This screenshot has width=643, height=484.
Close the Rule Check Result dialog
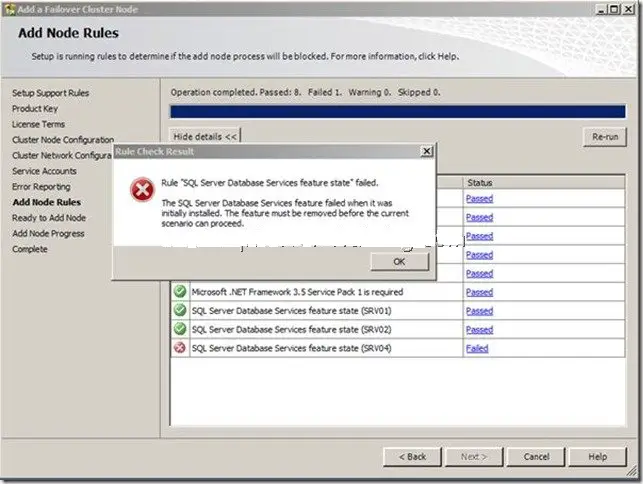pos(427,151)
